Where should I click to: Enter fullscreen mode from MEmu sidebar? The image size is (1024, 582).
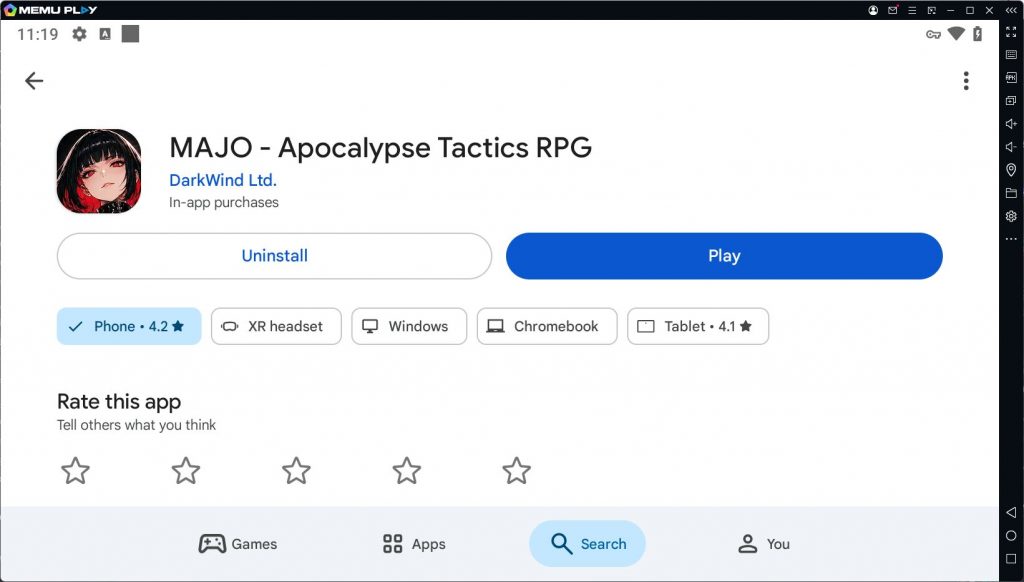click(1011, 31)
